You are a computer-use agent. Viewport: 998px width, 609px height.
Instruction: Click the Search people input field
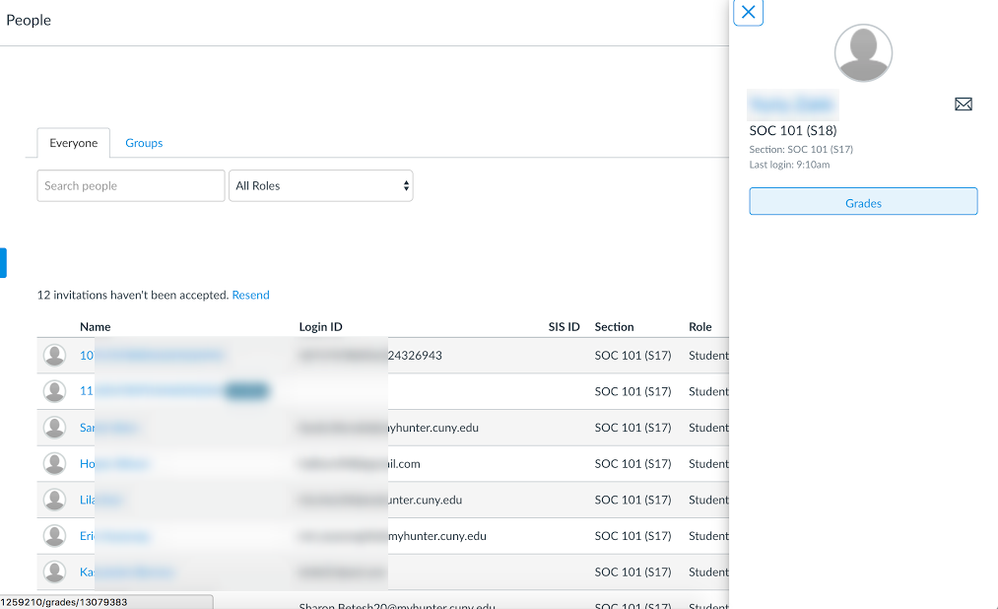(131, 186)
